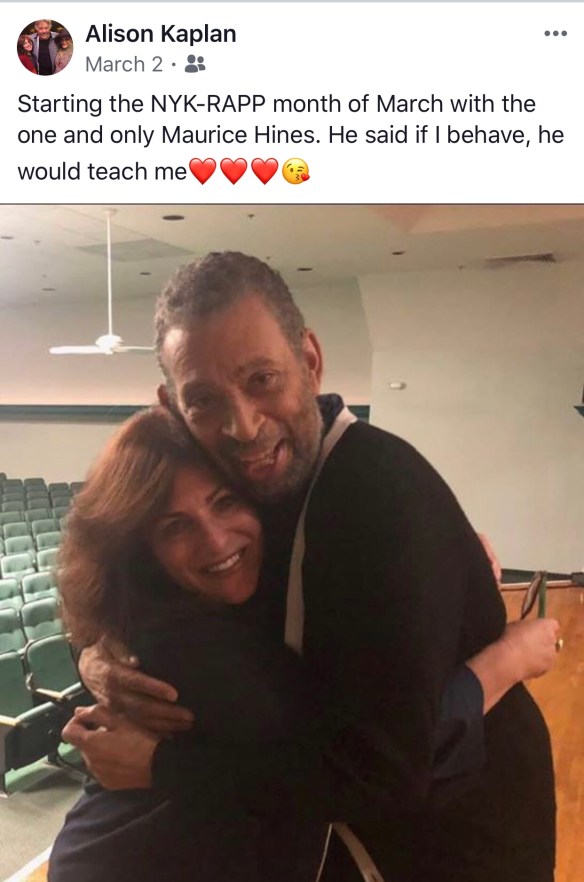
Task: Tap the third red heart emoji
Action: [265, 171]
